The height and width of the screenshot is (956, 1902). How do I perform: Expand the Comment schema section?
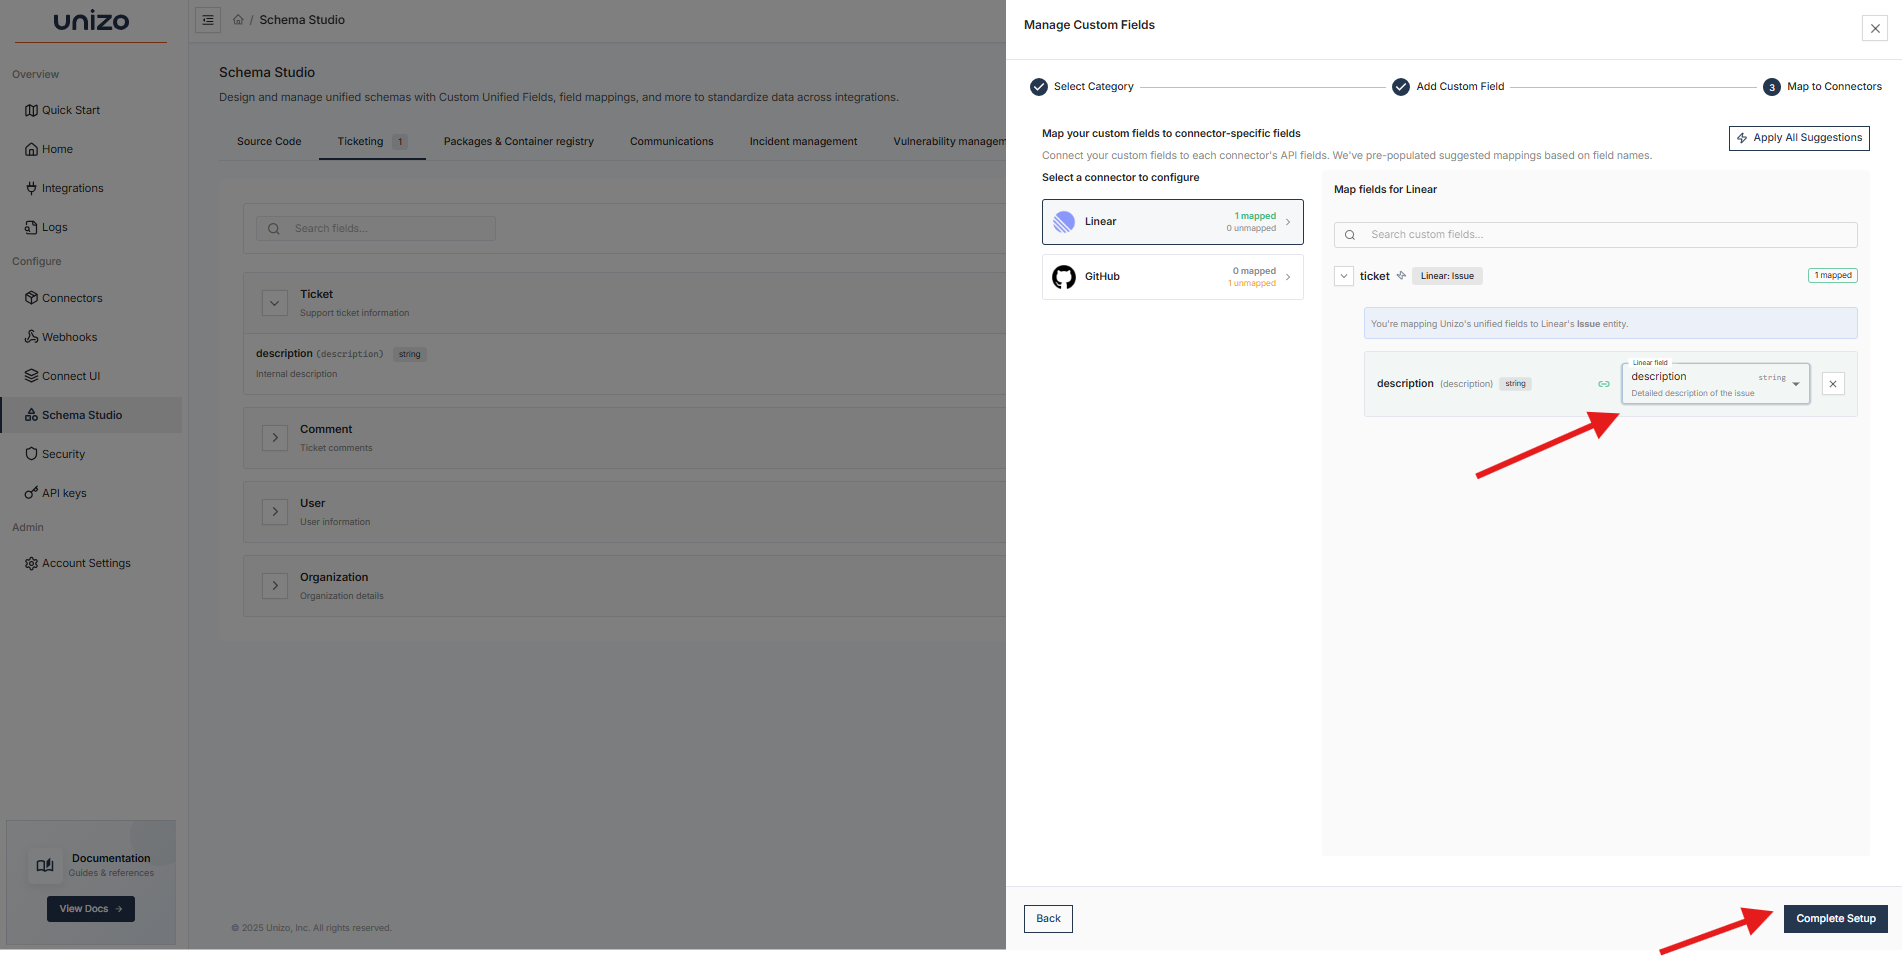(x=275, y=438)
